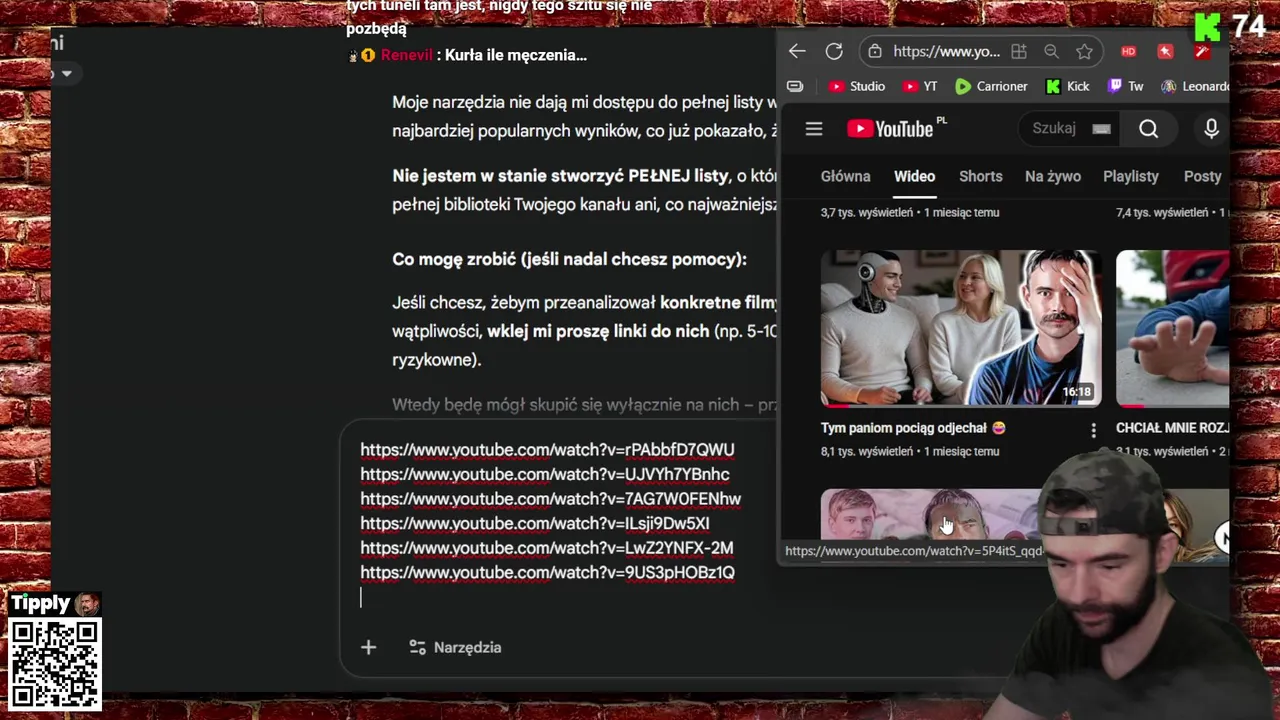This screenshot has height=720, width=1280.
Task: Open the red star extension icon
Action: click(1165, 52)
